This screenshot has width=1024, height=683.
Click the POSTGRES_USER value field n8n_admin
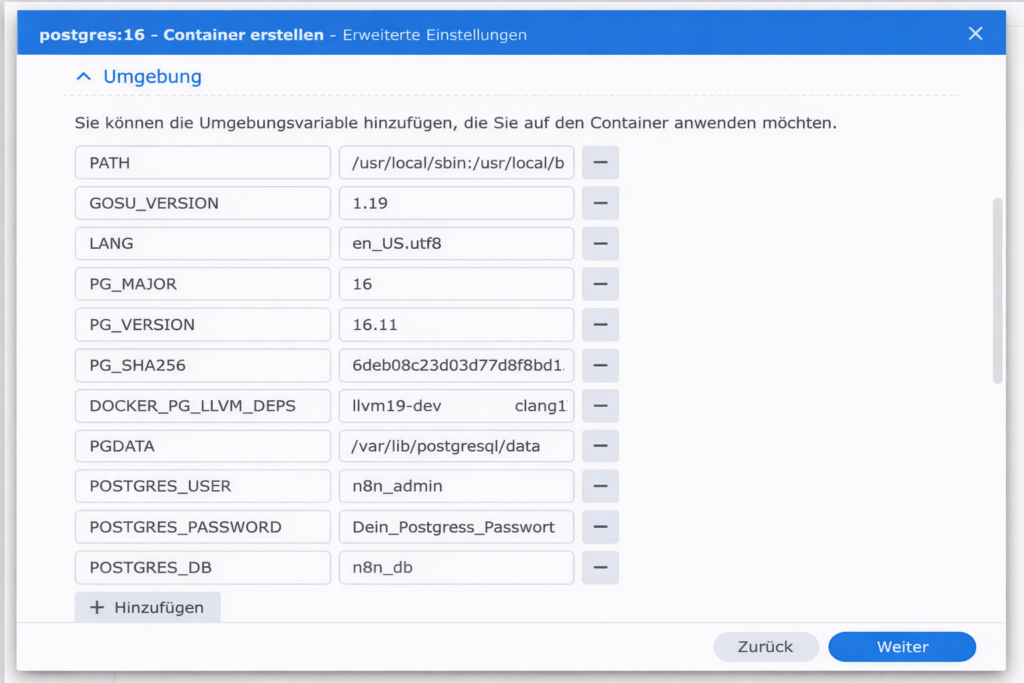click(x=456, y=486)
